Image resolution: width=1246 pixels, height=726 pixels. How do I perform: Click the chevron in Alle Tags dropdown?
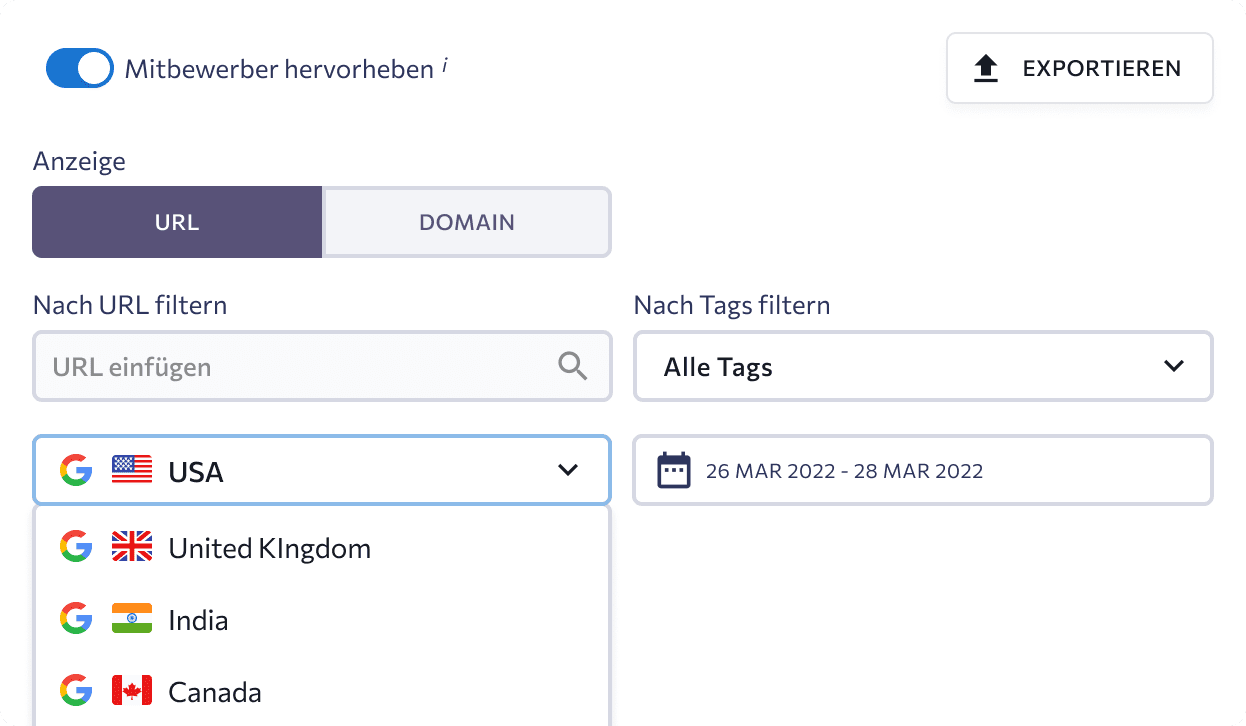[x=1174, y=367]
